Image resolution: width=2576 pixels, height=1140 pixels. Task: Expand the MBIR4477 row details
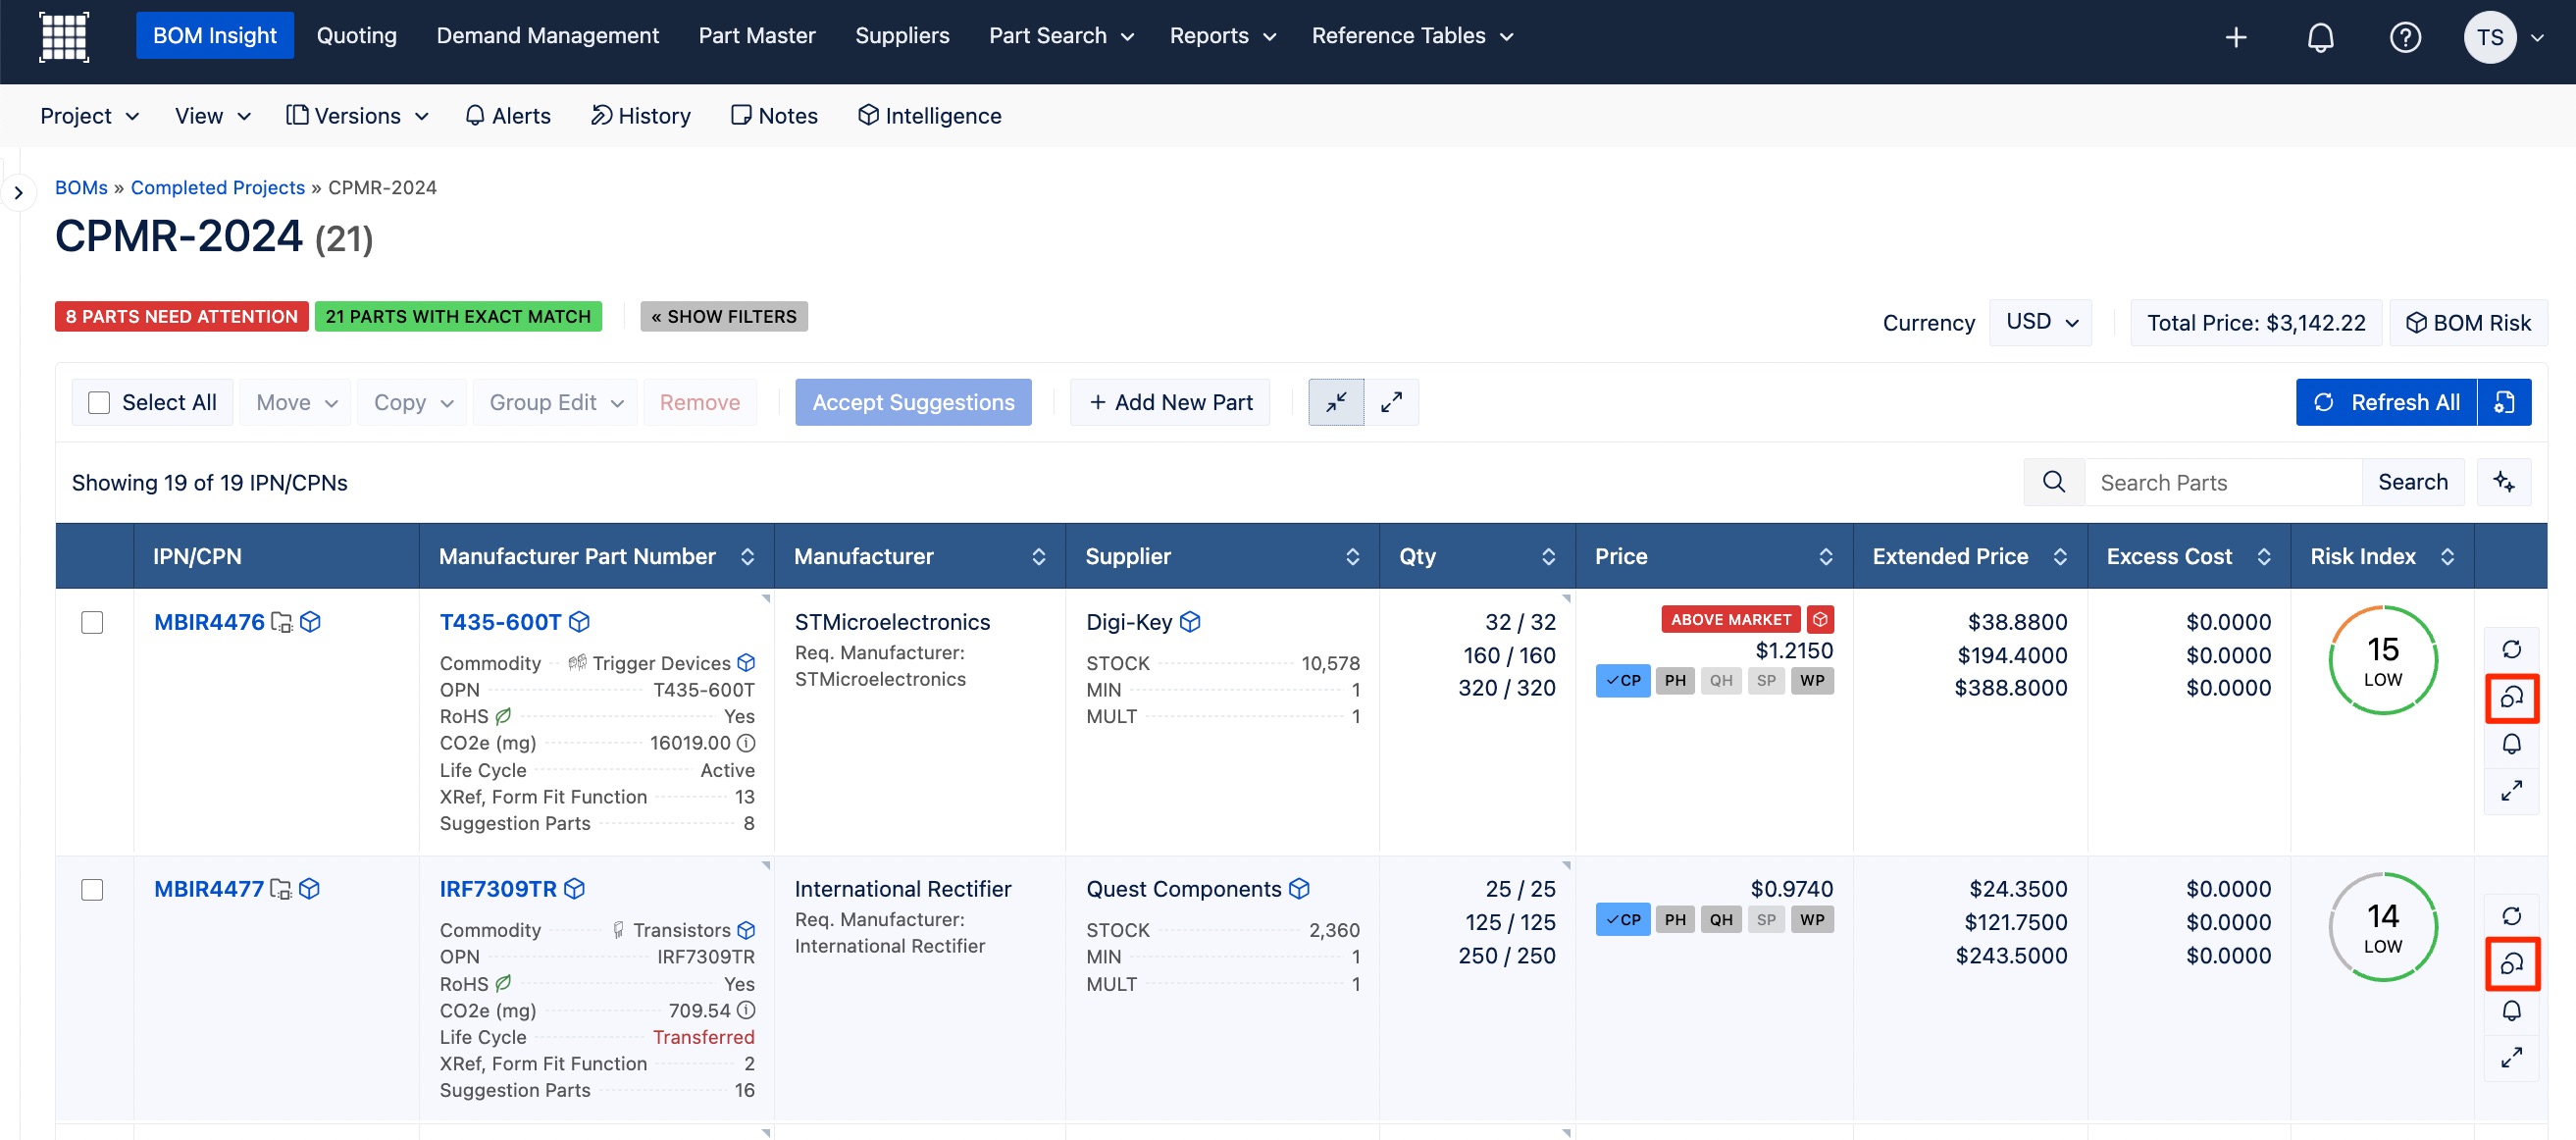(x=2511, y=1058)
